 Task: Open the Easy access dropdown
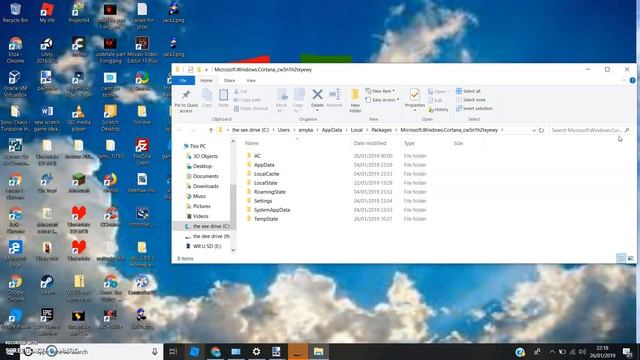[382, 100]
